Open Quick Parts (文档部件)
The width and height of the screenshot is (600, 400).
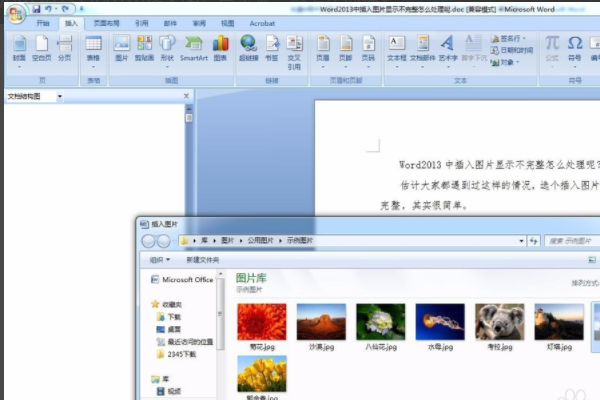422,51
